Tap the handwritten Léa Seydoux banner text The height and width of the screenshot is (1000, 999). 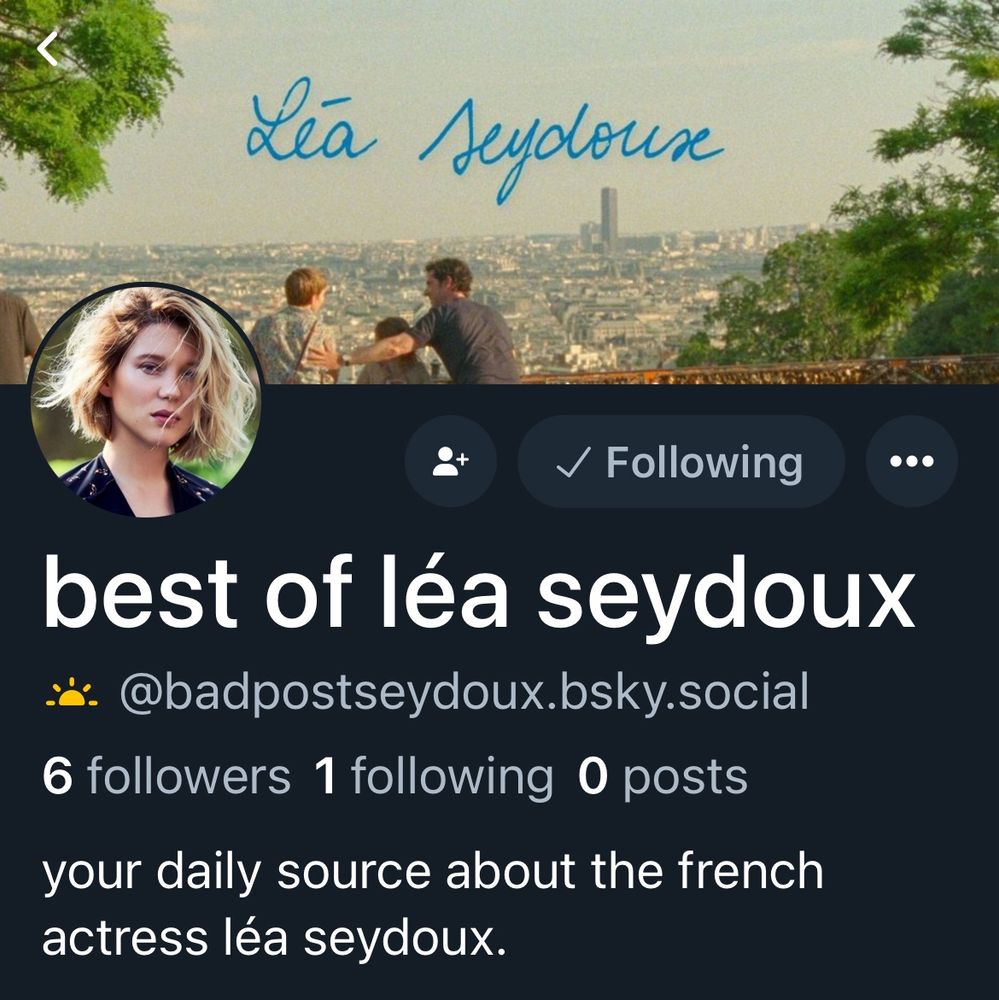484,140
